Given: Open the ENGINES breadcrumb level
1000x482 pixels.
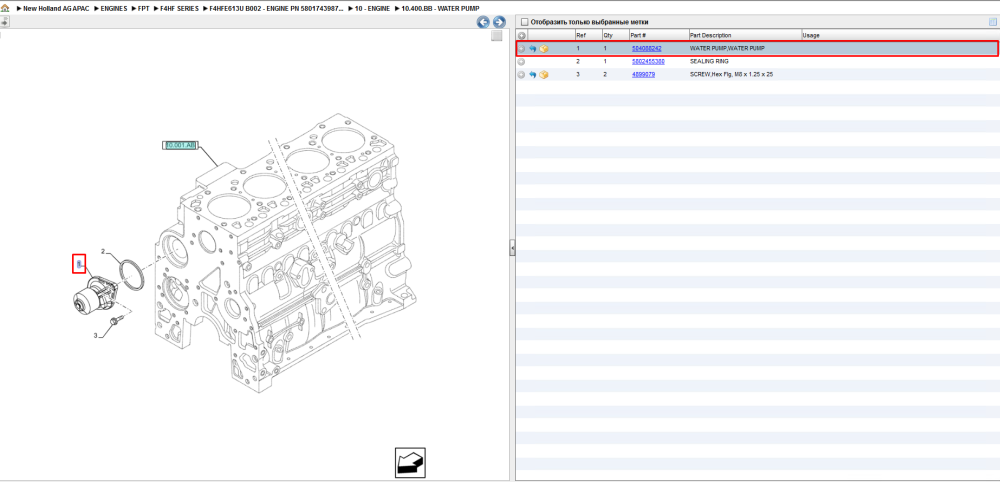Looking at the screenshot, I should tap(114, 8).
